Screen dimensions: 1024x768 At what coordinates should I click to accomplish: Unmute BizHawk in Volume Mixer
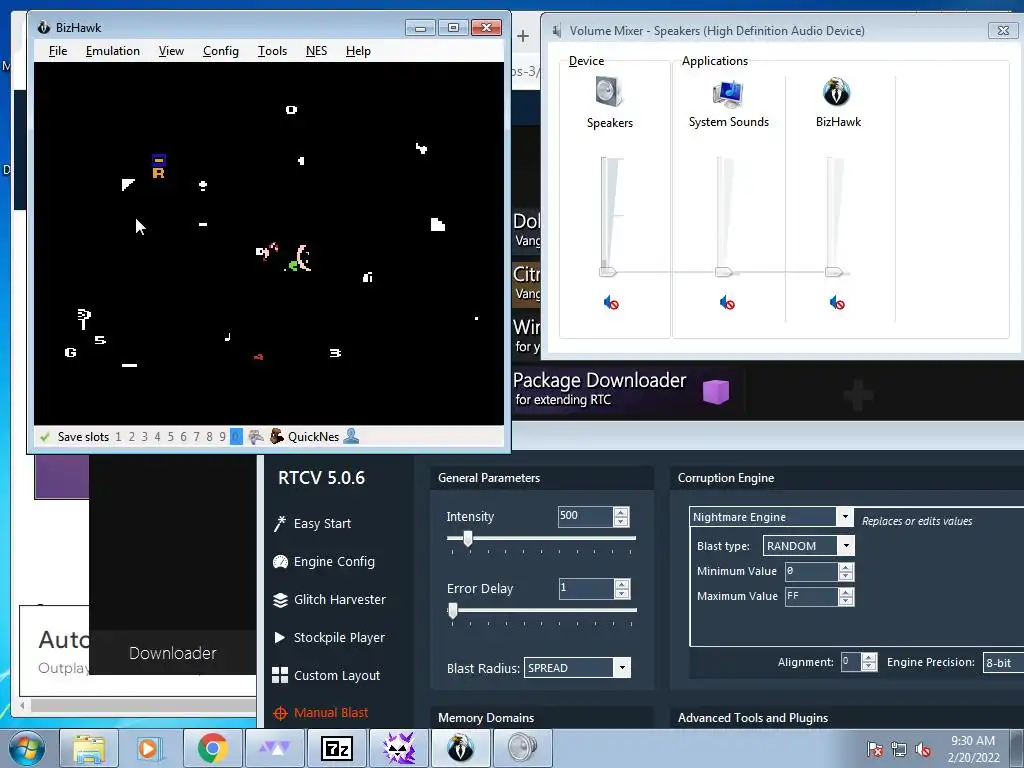(x=837, y=302)
